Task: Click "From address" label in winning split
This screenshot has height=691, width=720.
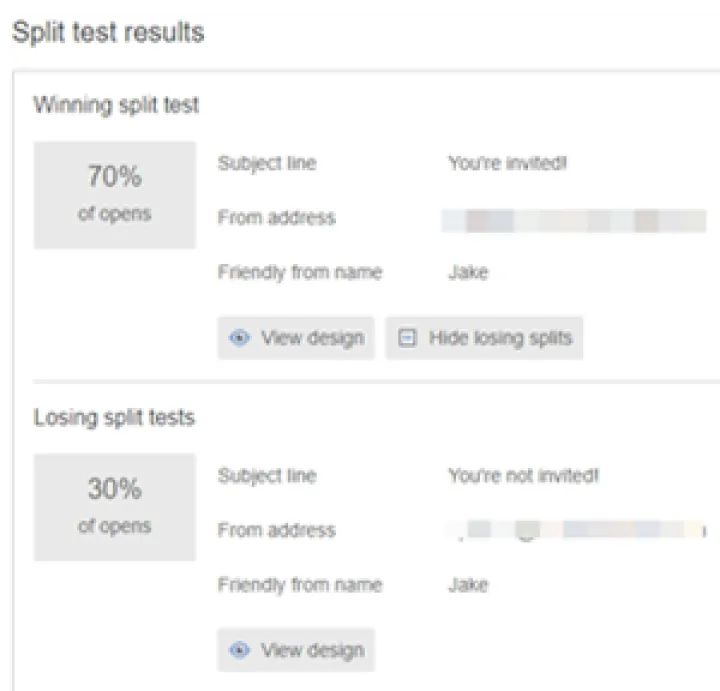Action: click(x=277, y=218)
